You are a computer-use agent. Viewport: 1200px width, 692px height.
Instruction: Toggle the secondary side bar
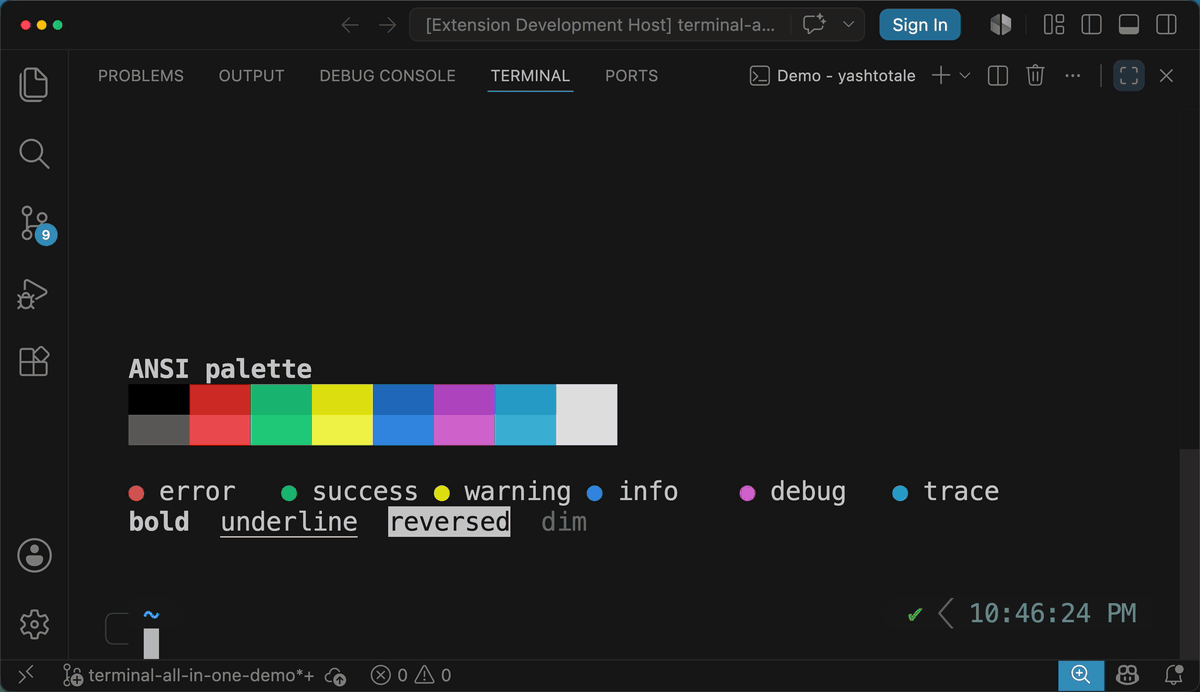click(1166, 25)
